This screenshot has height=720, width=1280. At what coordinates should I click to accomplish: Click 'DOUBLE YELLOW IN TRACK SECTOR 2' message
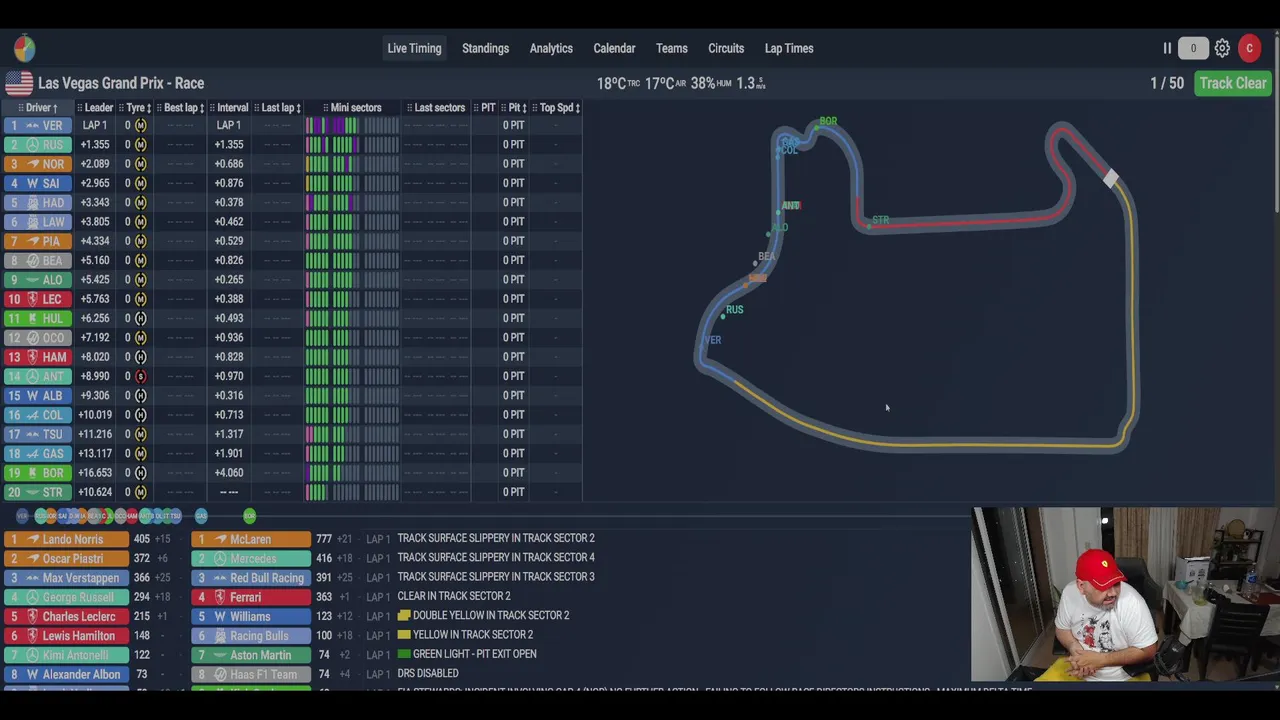point(491,615)
